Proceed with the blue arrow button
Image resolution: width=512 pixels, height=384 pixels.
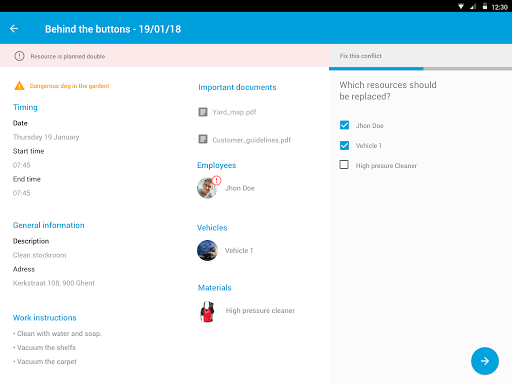click(485, 361)
